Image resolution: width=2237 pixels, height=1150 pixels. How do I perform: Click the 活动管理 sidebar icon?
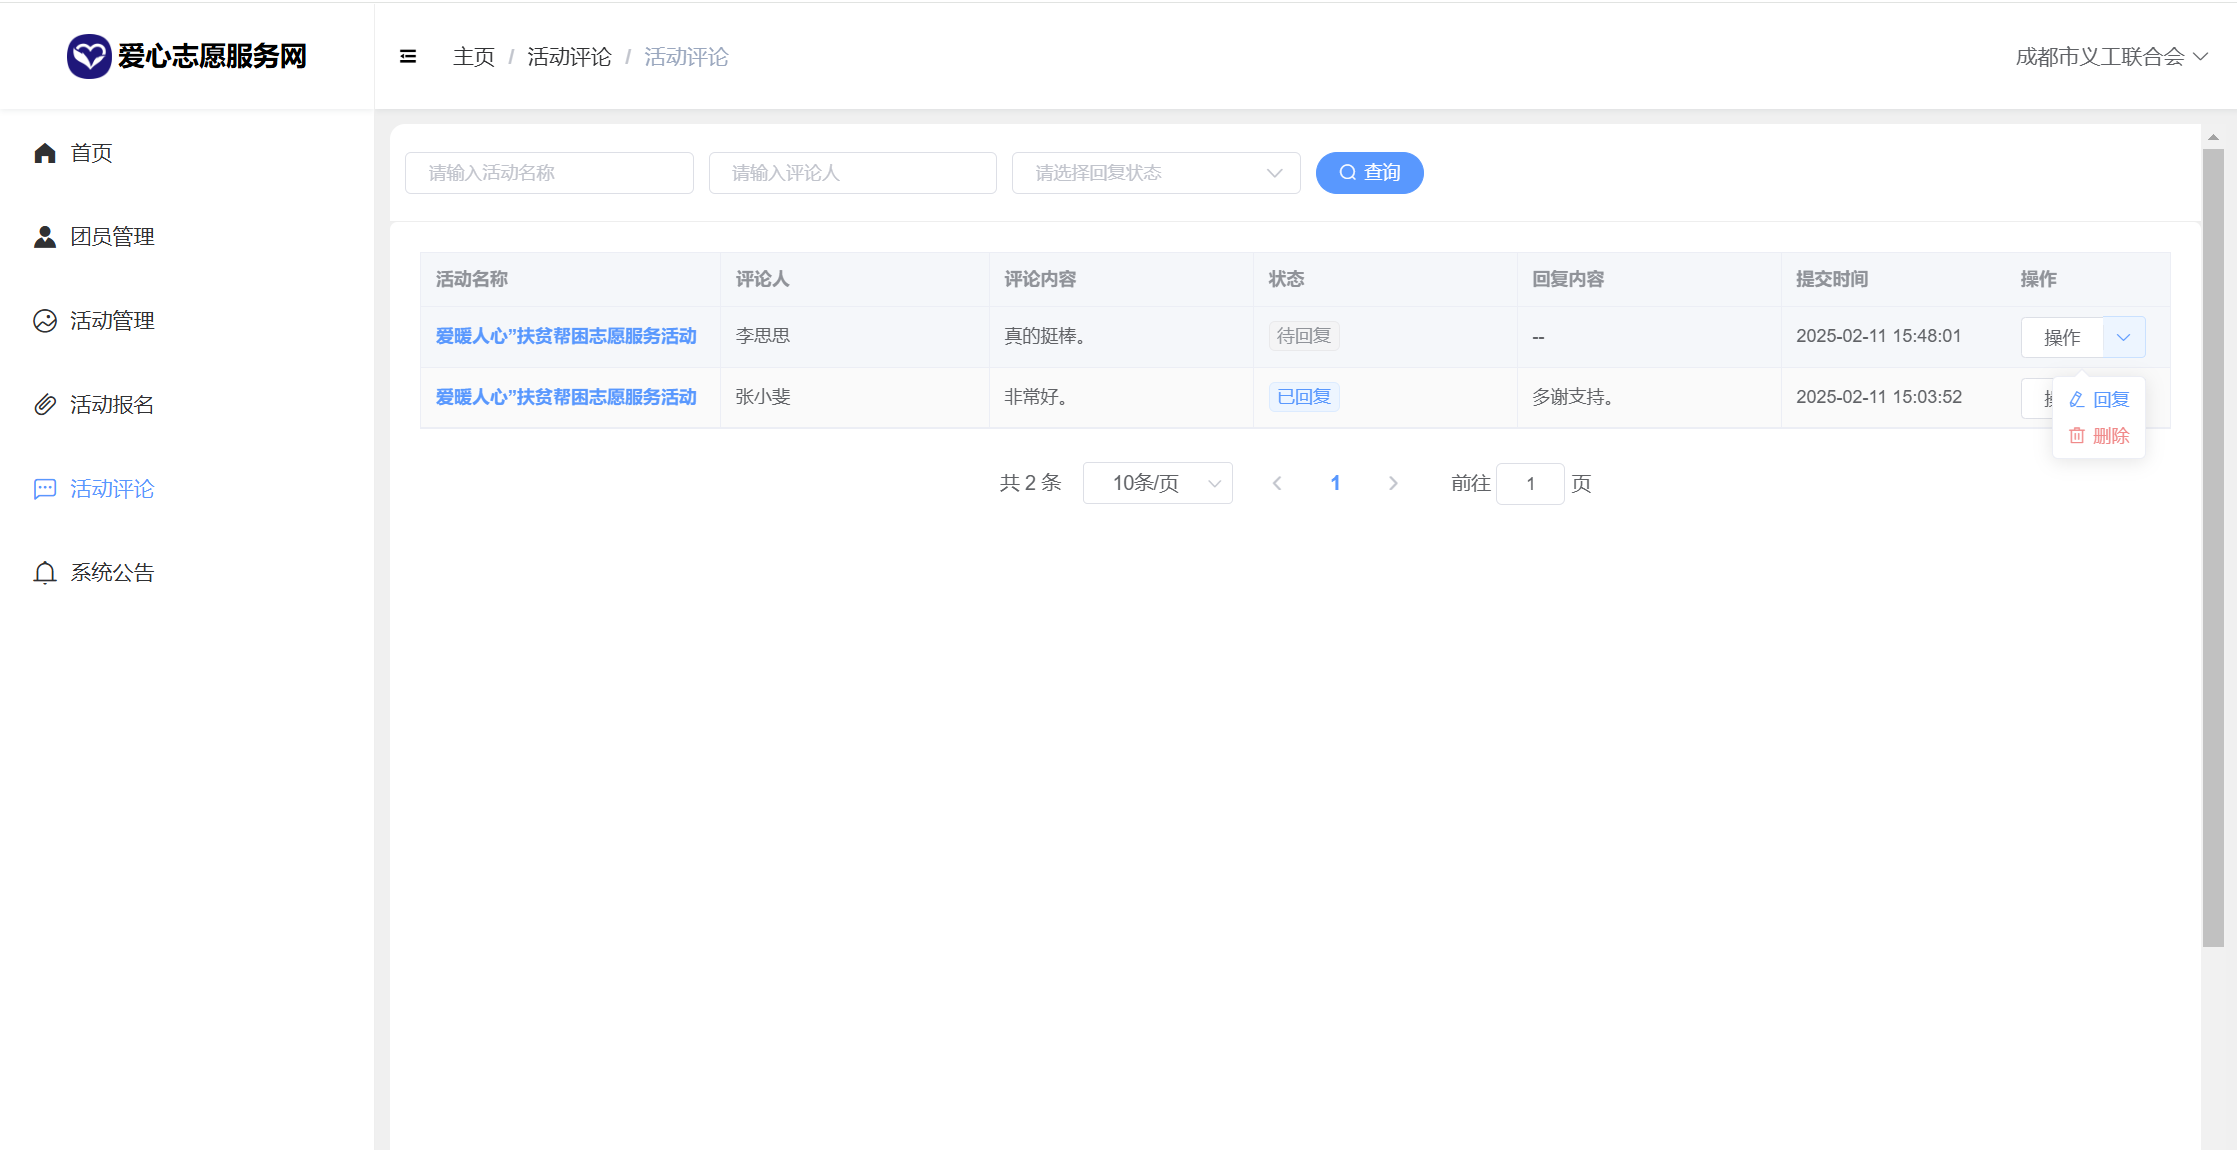coord(45,321)
